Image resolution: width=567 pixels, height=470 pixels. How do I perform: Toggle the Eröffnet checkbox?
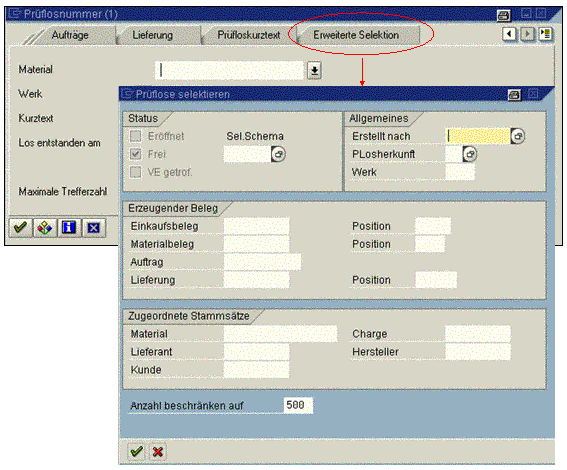coord(135,136)
